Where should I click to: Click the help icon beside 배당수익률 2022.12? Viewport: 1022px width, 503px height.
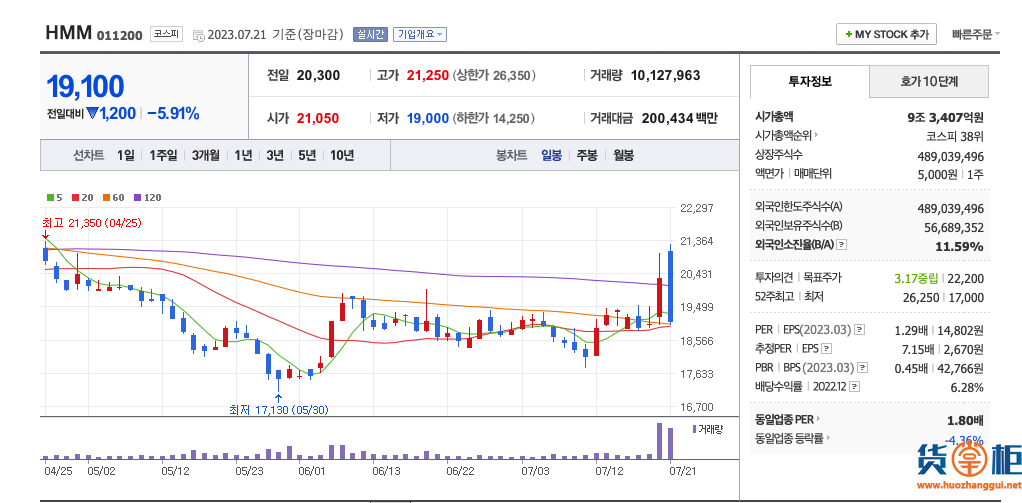[x=854, y=386]
